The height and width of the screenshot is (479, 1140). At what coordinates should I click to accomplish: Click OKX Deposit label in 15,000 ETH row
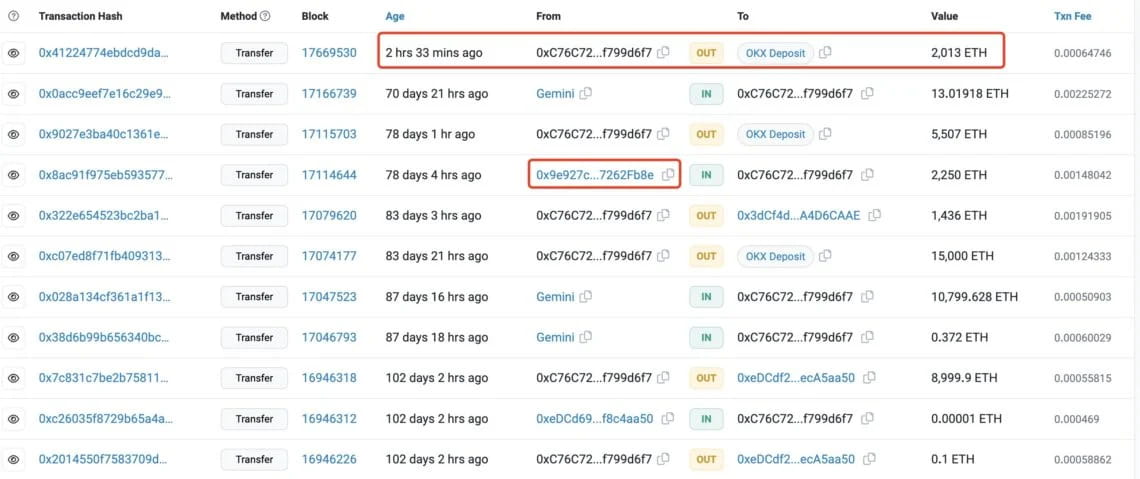pos(775,257)
